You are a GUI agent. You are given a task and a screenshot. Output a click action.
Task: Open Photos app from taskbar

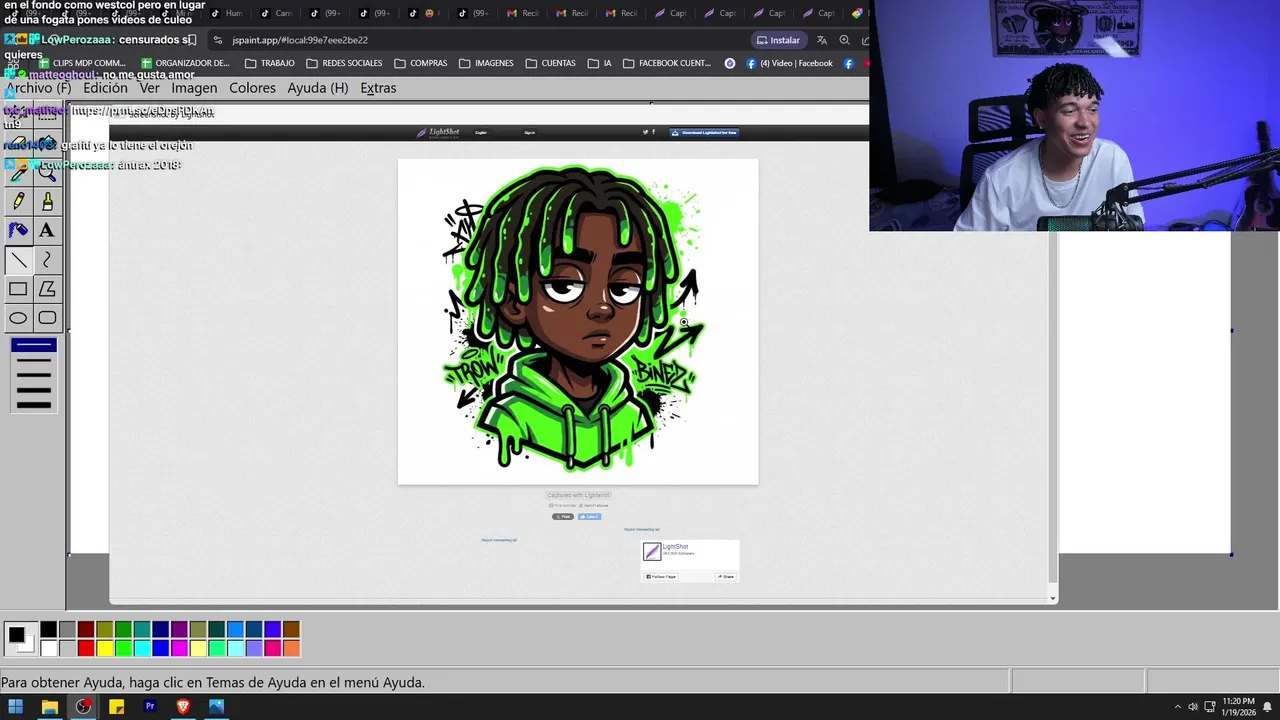click(x=217, y=706)
